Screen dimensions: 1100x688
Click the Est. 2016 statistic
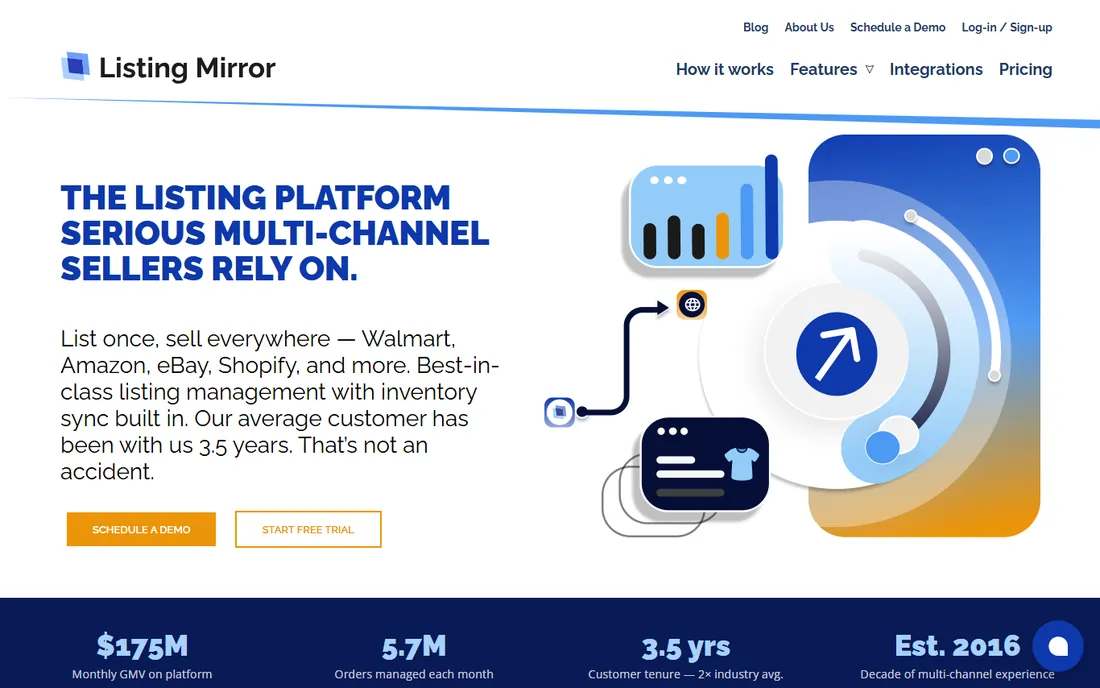click(x=957, y=645)
